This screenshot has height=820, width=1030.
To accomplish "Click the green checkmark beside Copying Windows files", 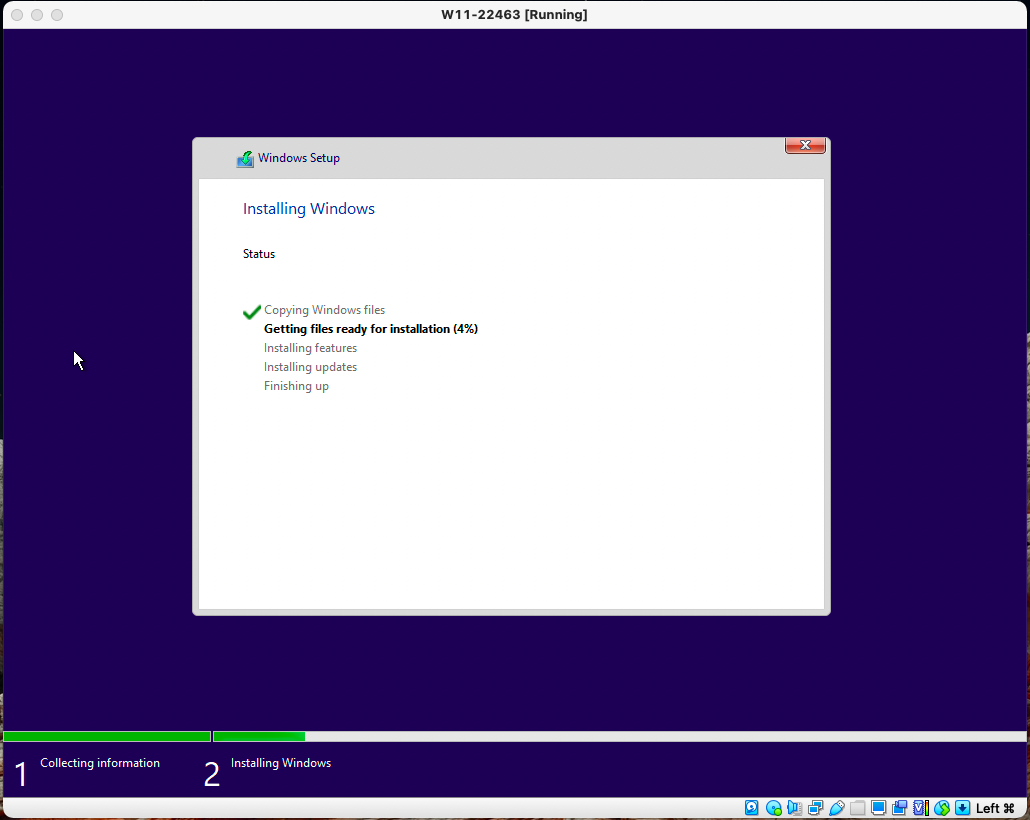I will coord(252,312).
